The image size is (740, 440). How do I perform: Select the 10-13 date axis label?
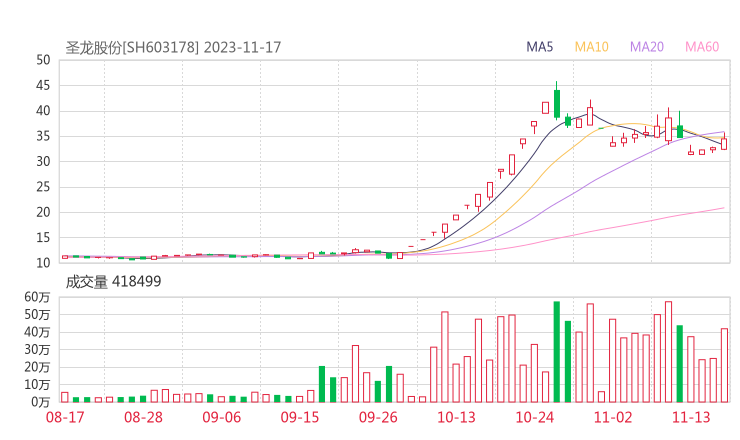tap(456, 417)
